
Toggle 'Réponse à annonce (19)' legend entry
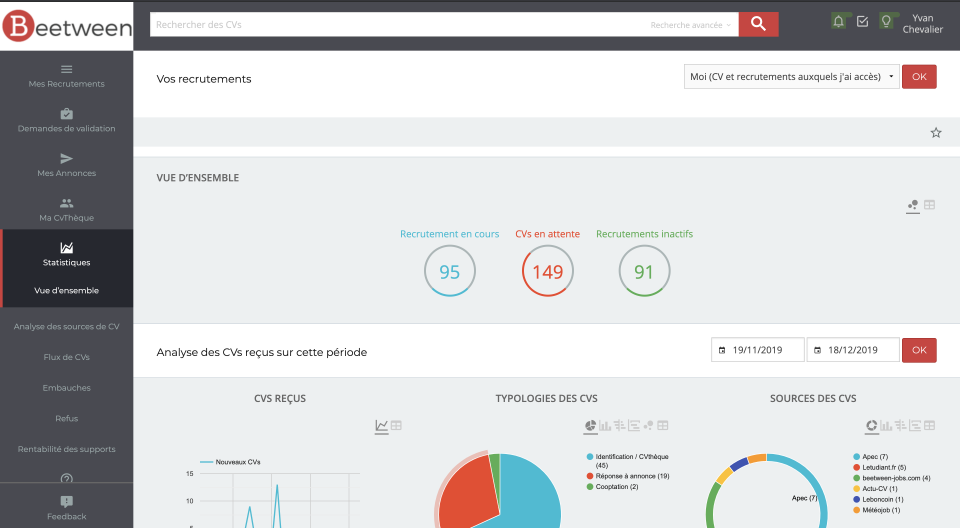[x=628, y=476]
